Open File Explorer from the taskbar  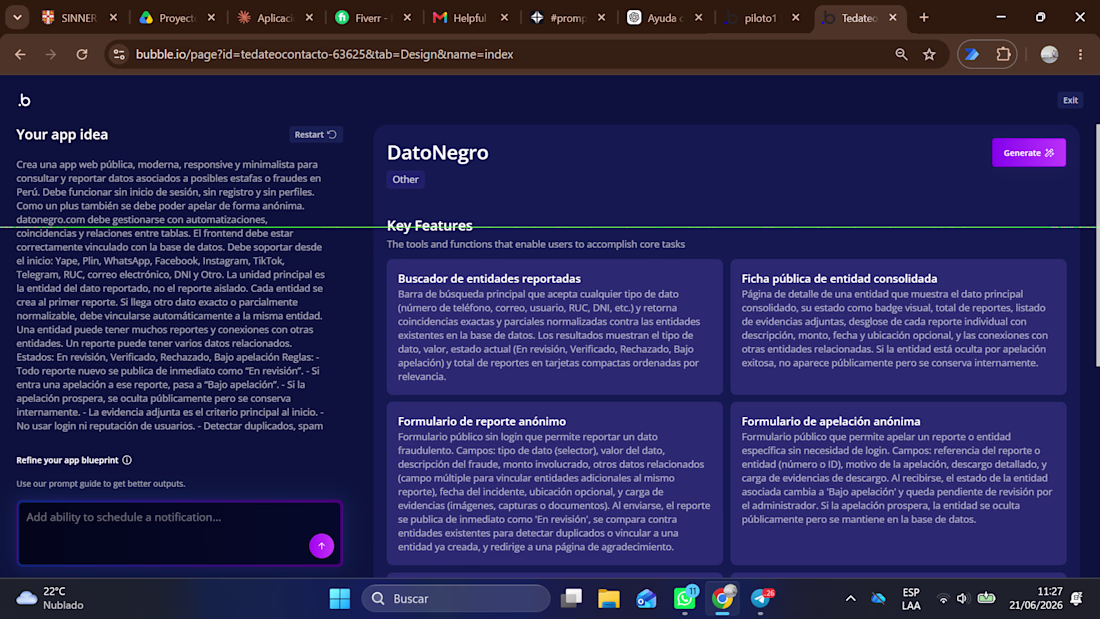(x=609, y=599)
